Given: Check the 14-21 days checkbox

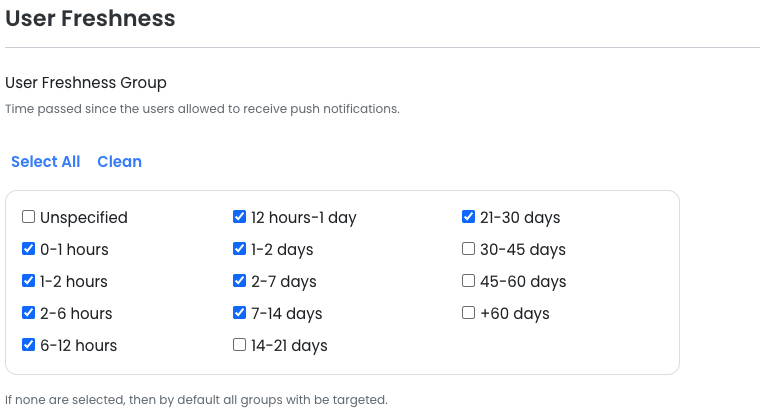Looking at the screenshot, I should click(x=239, y=345).
